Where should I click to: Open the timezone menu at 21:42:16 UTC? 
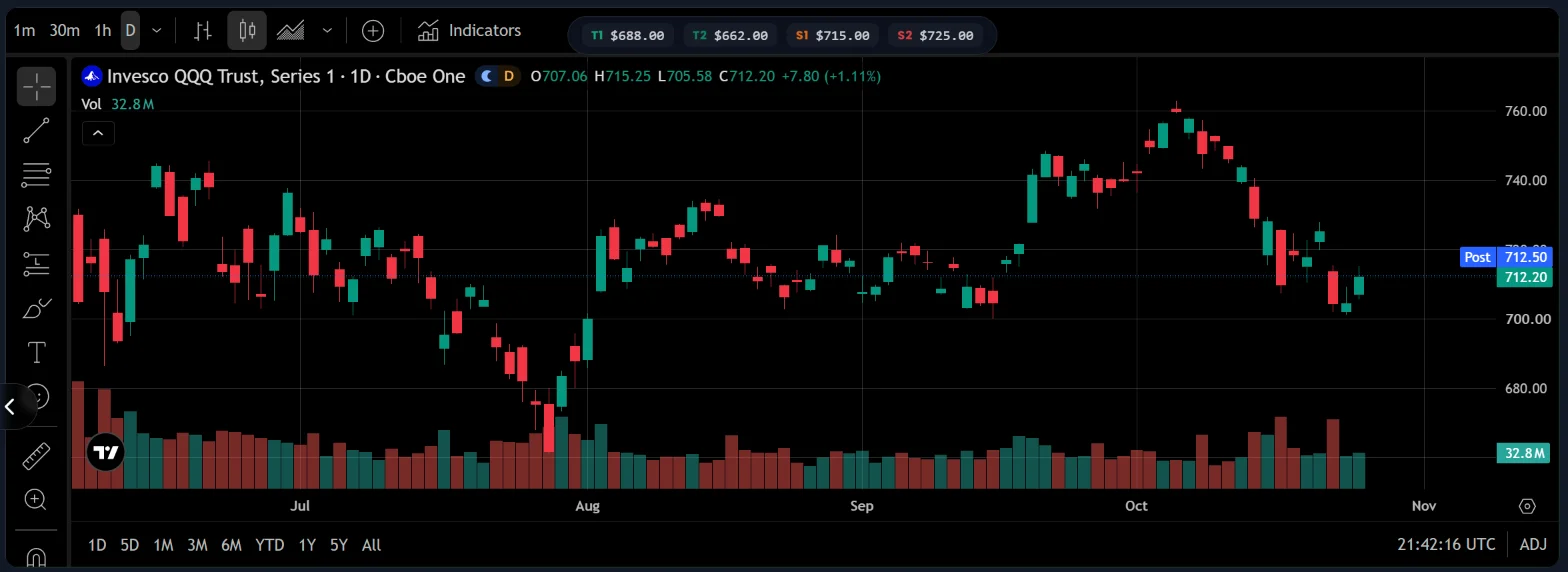pos(1446,545)
